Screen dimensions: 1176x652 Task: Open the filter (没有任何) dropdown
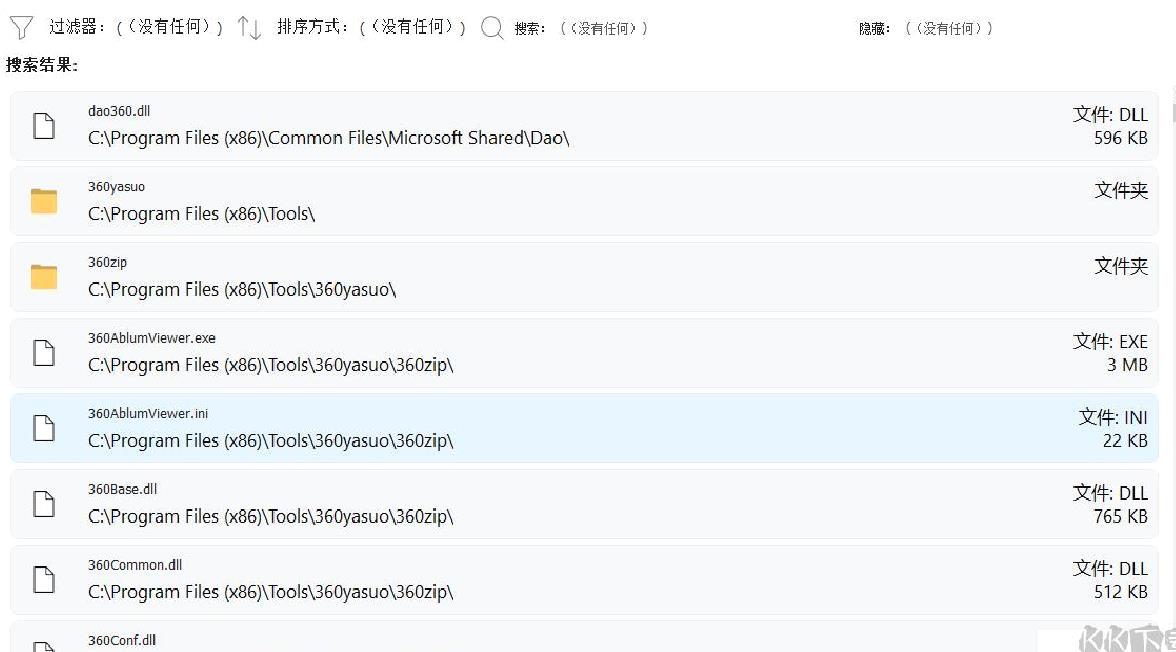pyautogui.click(x=170, y=27)
